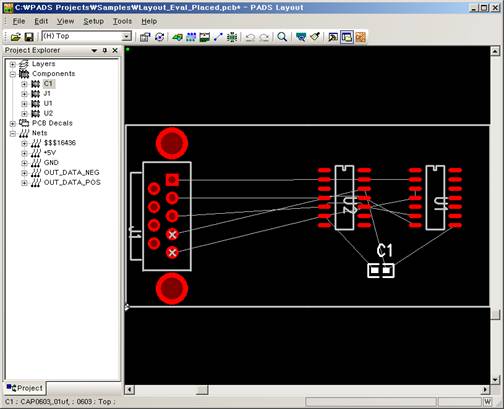Screen dimensions: 504x409
Task: Toggle the Project Explorer window button
Action: coord(347,37)
